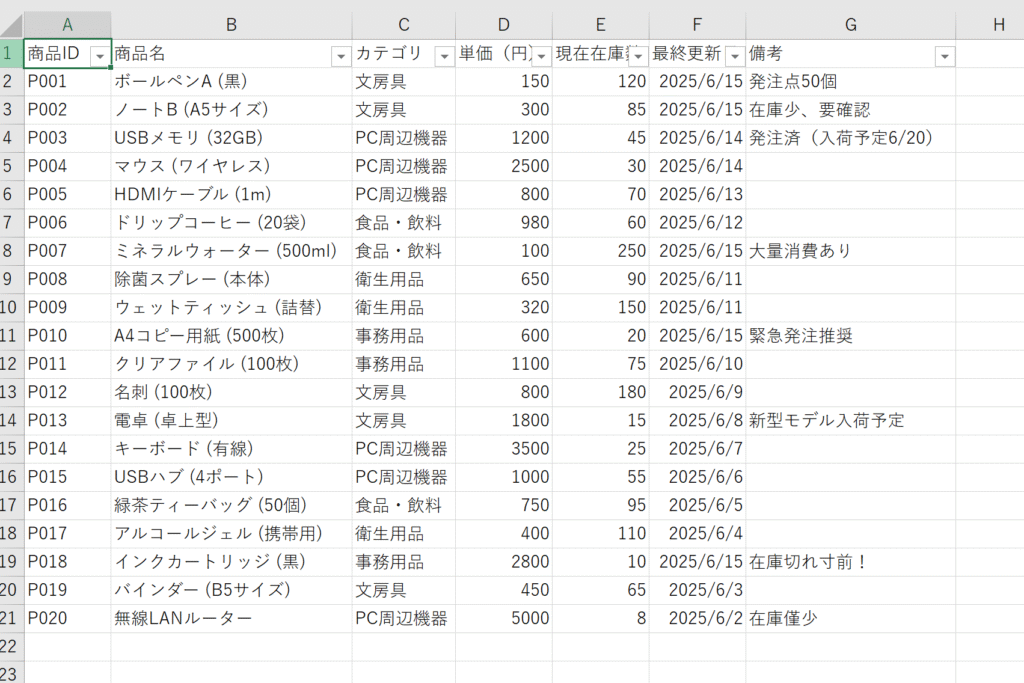Image resolution: width=1024 pixels, height=683 pixels.
Task: Click remark 在庫少、要確認
Action: coord(850,110)
